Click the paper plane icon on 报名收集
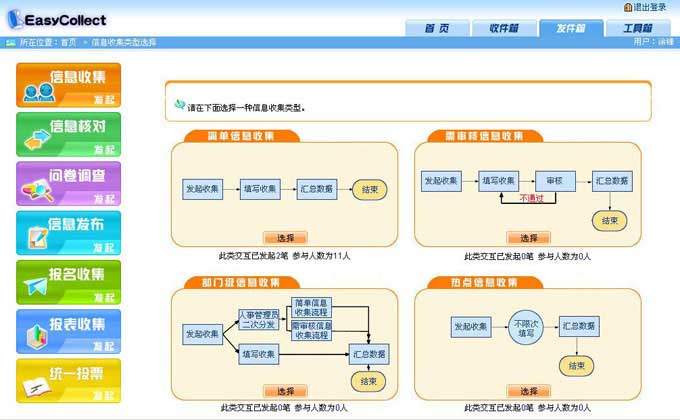 (35, 286)
